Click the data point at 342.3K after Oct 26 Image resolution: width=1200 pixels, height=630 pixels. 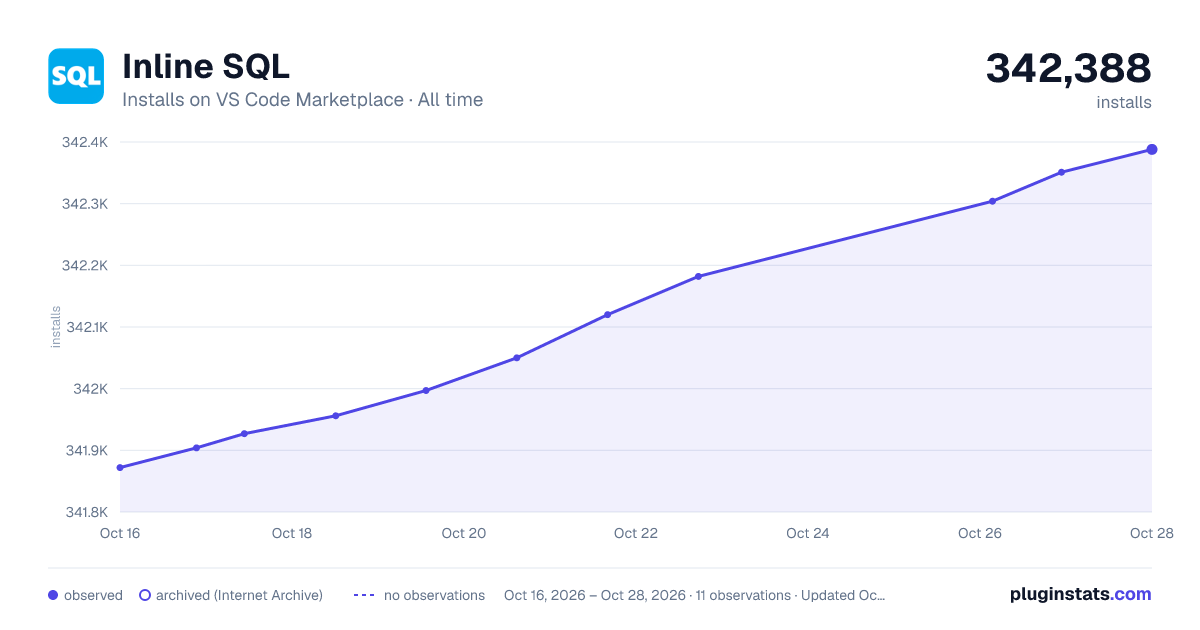point(992,202)
